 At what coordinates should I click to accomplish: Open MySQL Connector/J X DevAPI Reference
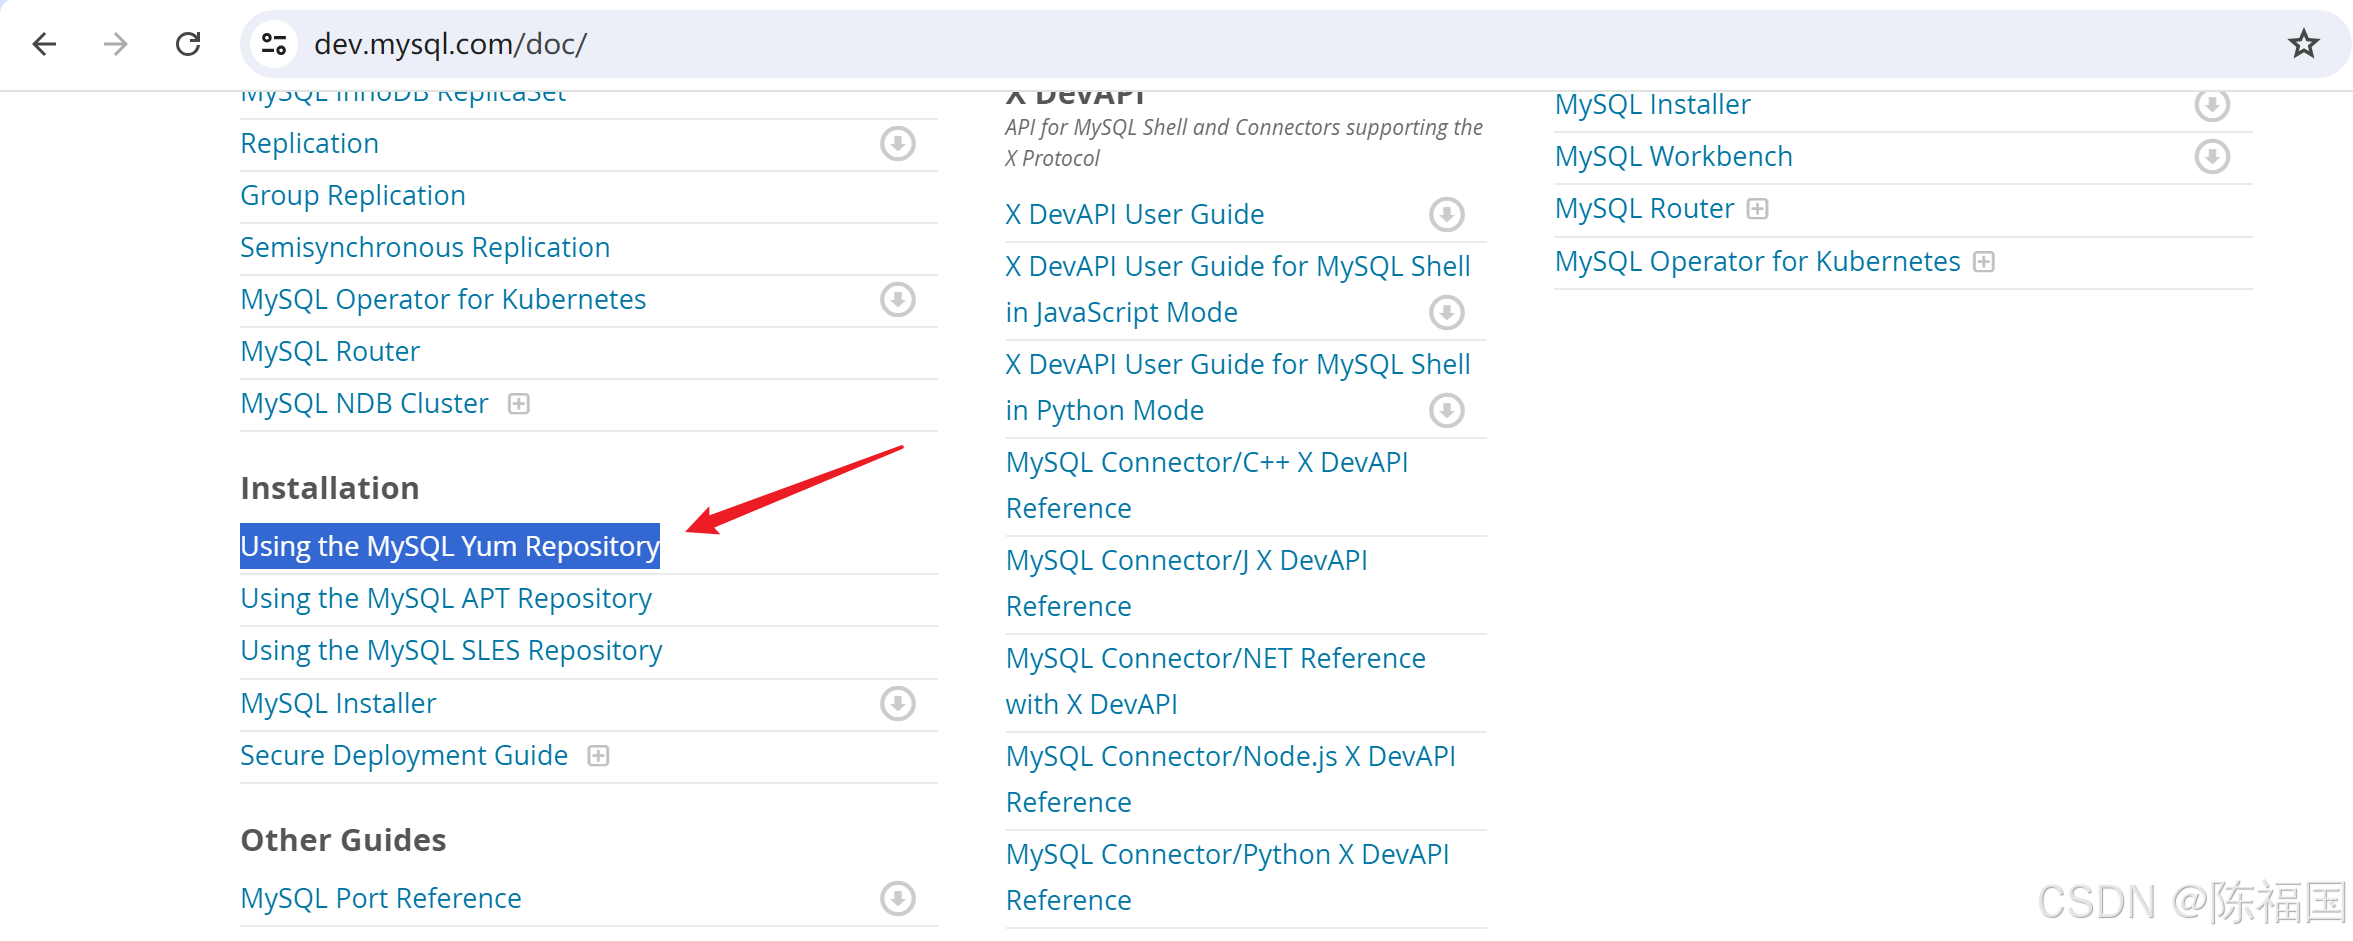tap(1187, 583)
